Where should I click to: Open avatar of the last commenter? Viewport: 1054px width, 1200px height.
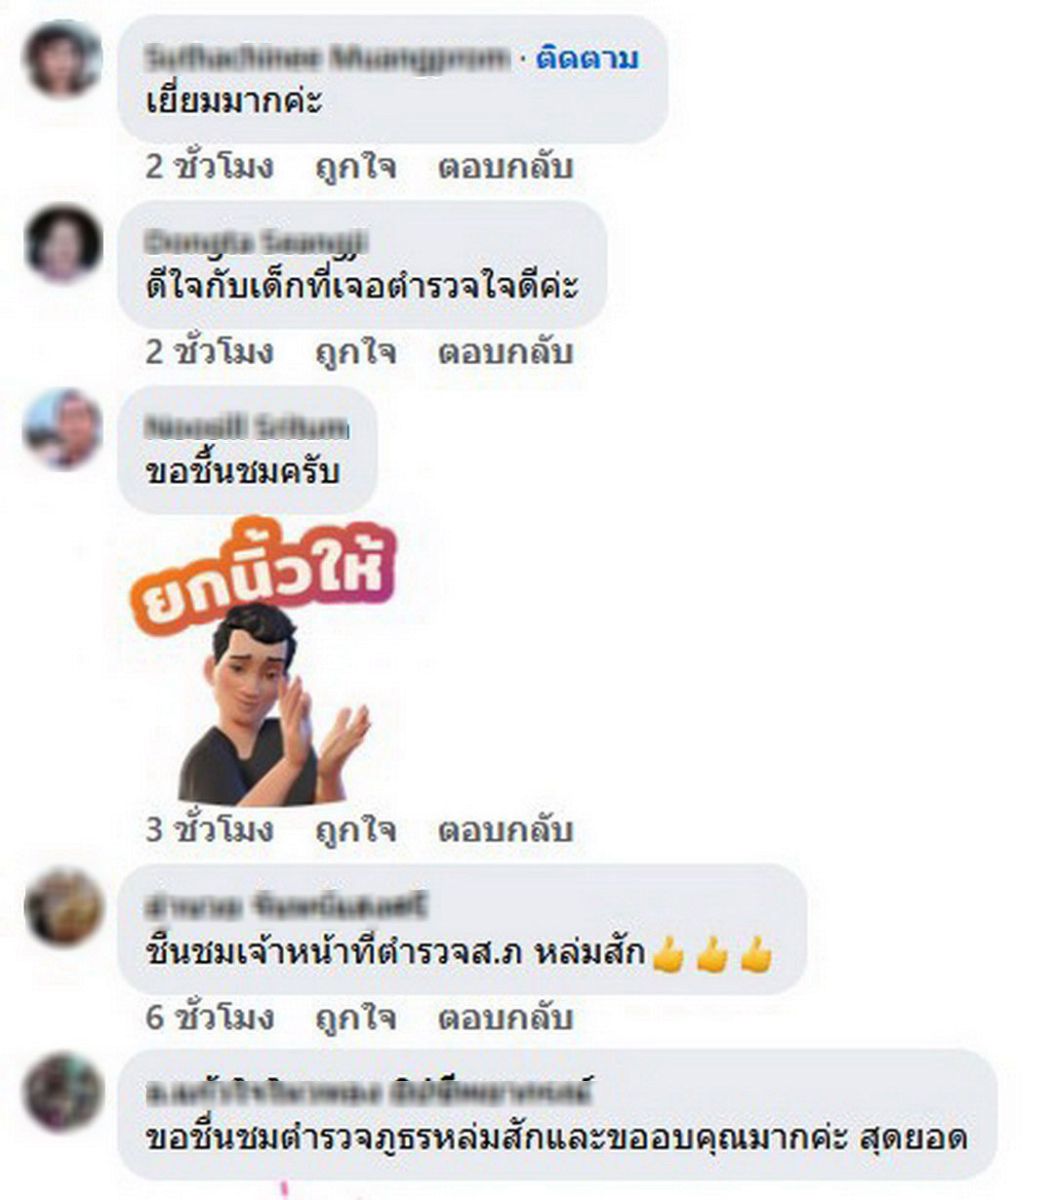[x=63, y=1092]
